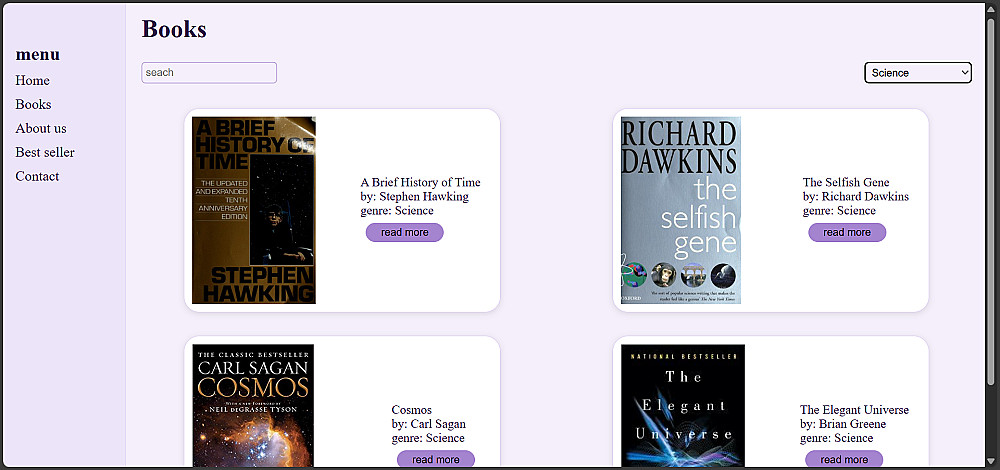Click genre: Science under Brian Greene
The image size is (1000, 470).
[x=836, y=438]
